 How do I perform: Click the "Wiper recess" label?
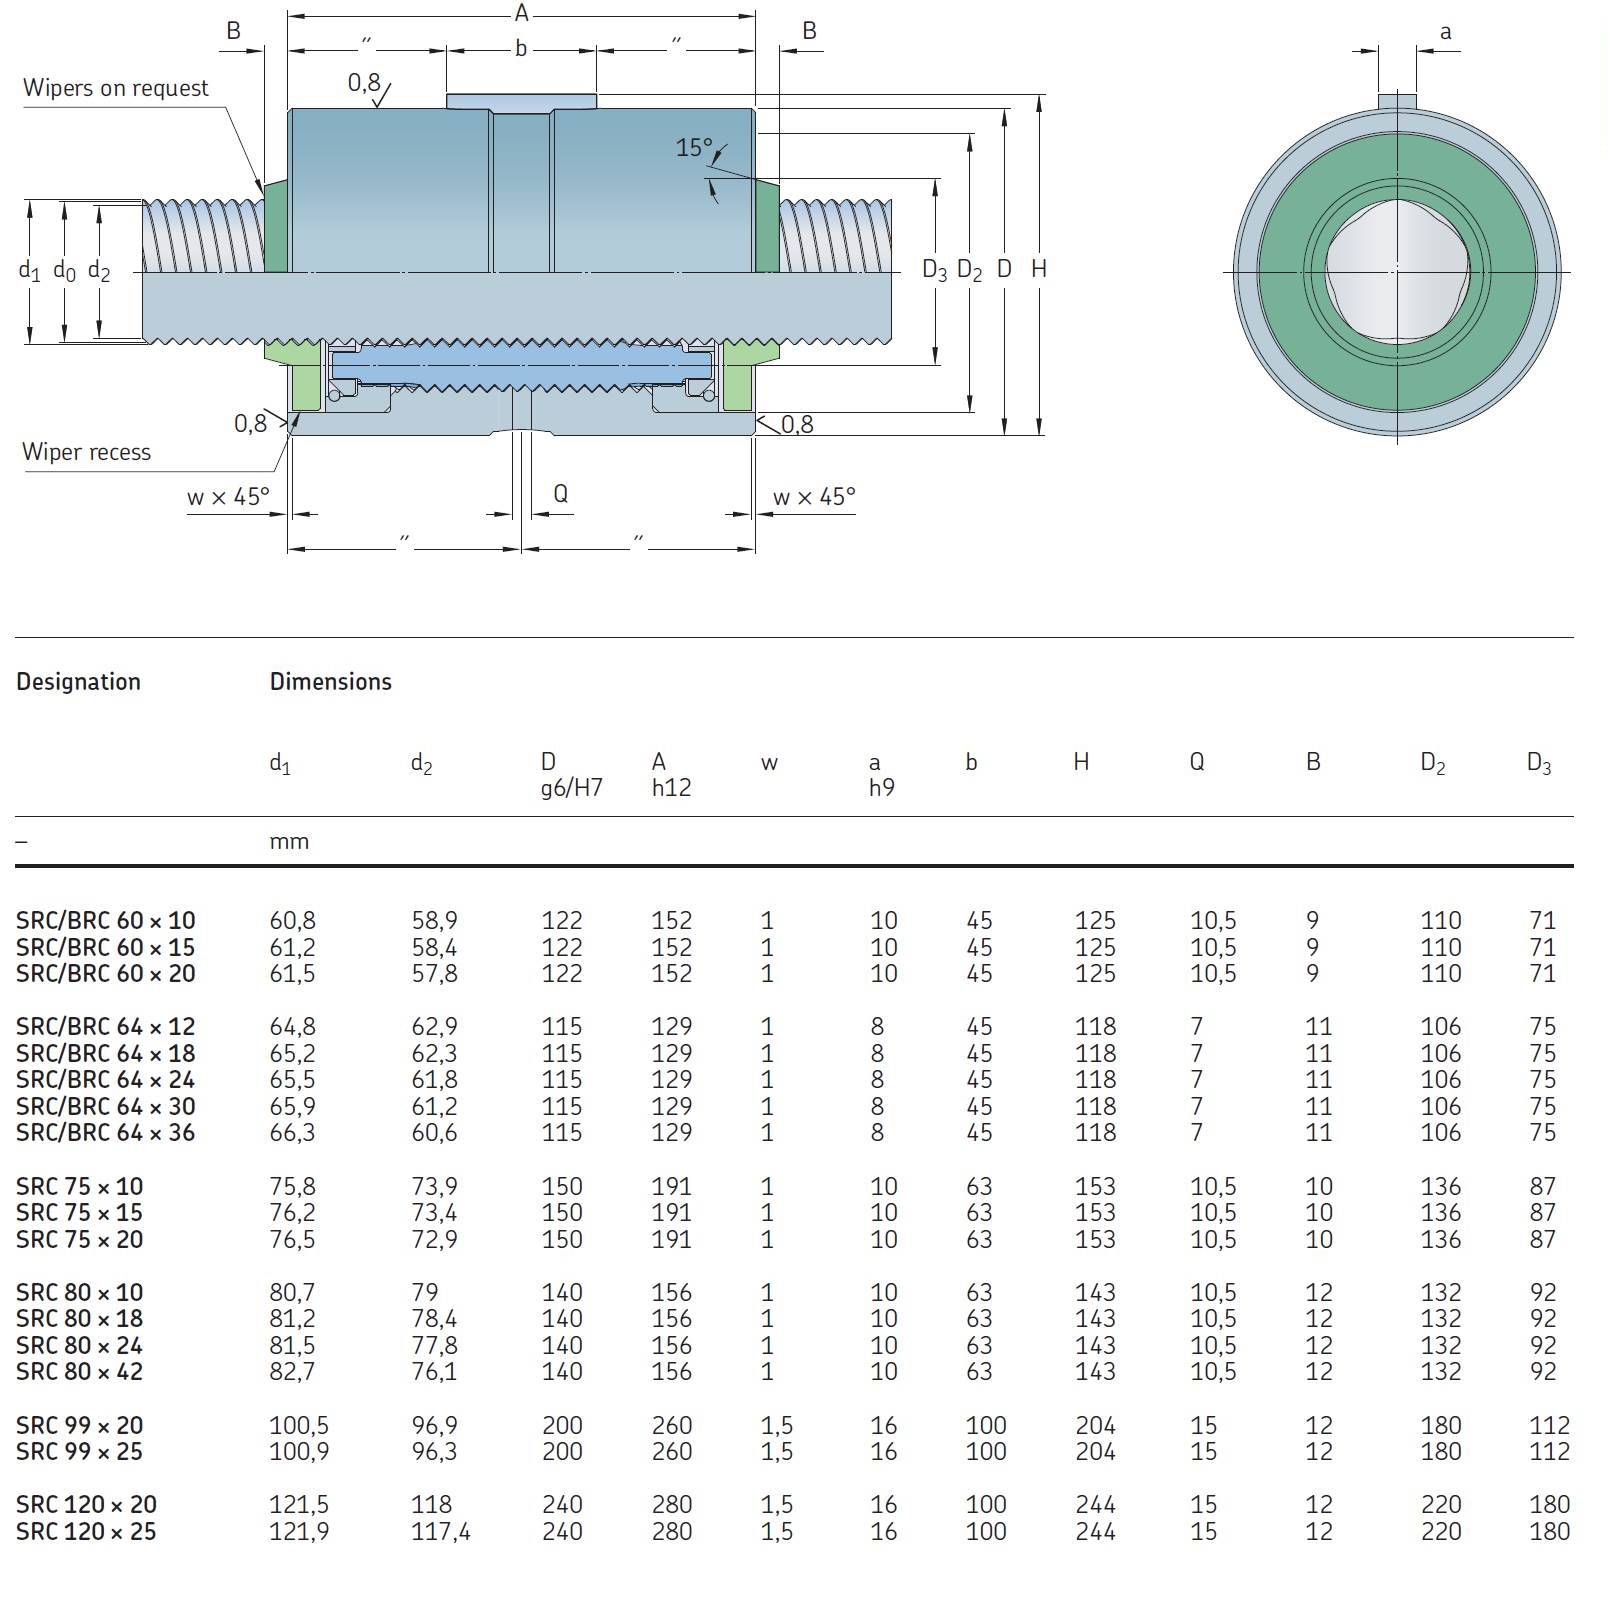coord(86,452)
